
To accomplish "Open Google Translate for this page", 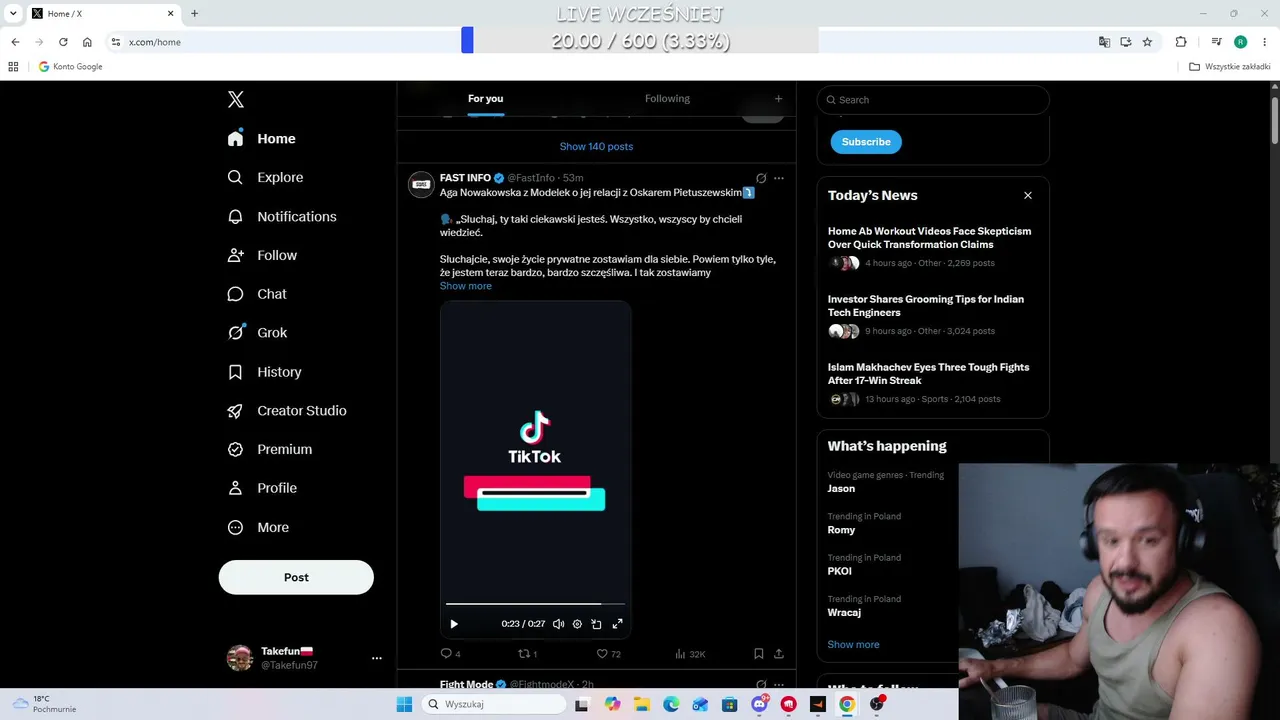I will [1104, 42].
